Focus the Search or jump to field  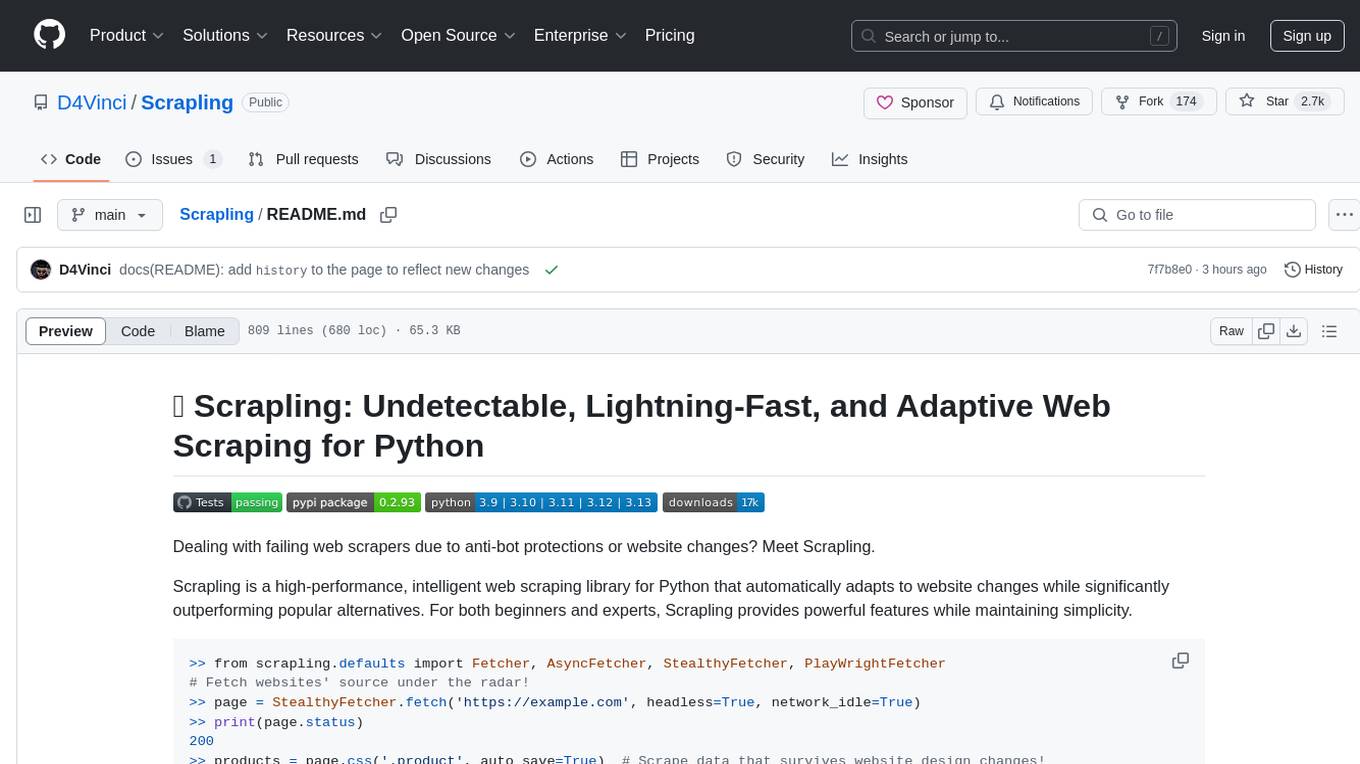[1012, 36]
